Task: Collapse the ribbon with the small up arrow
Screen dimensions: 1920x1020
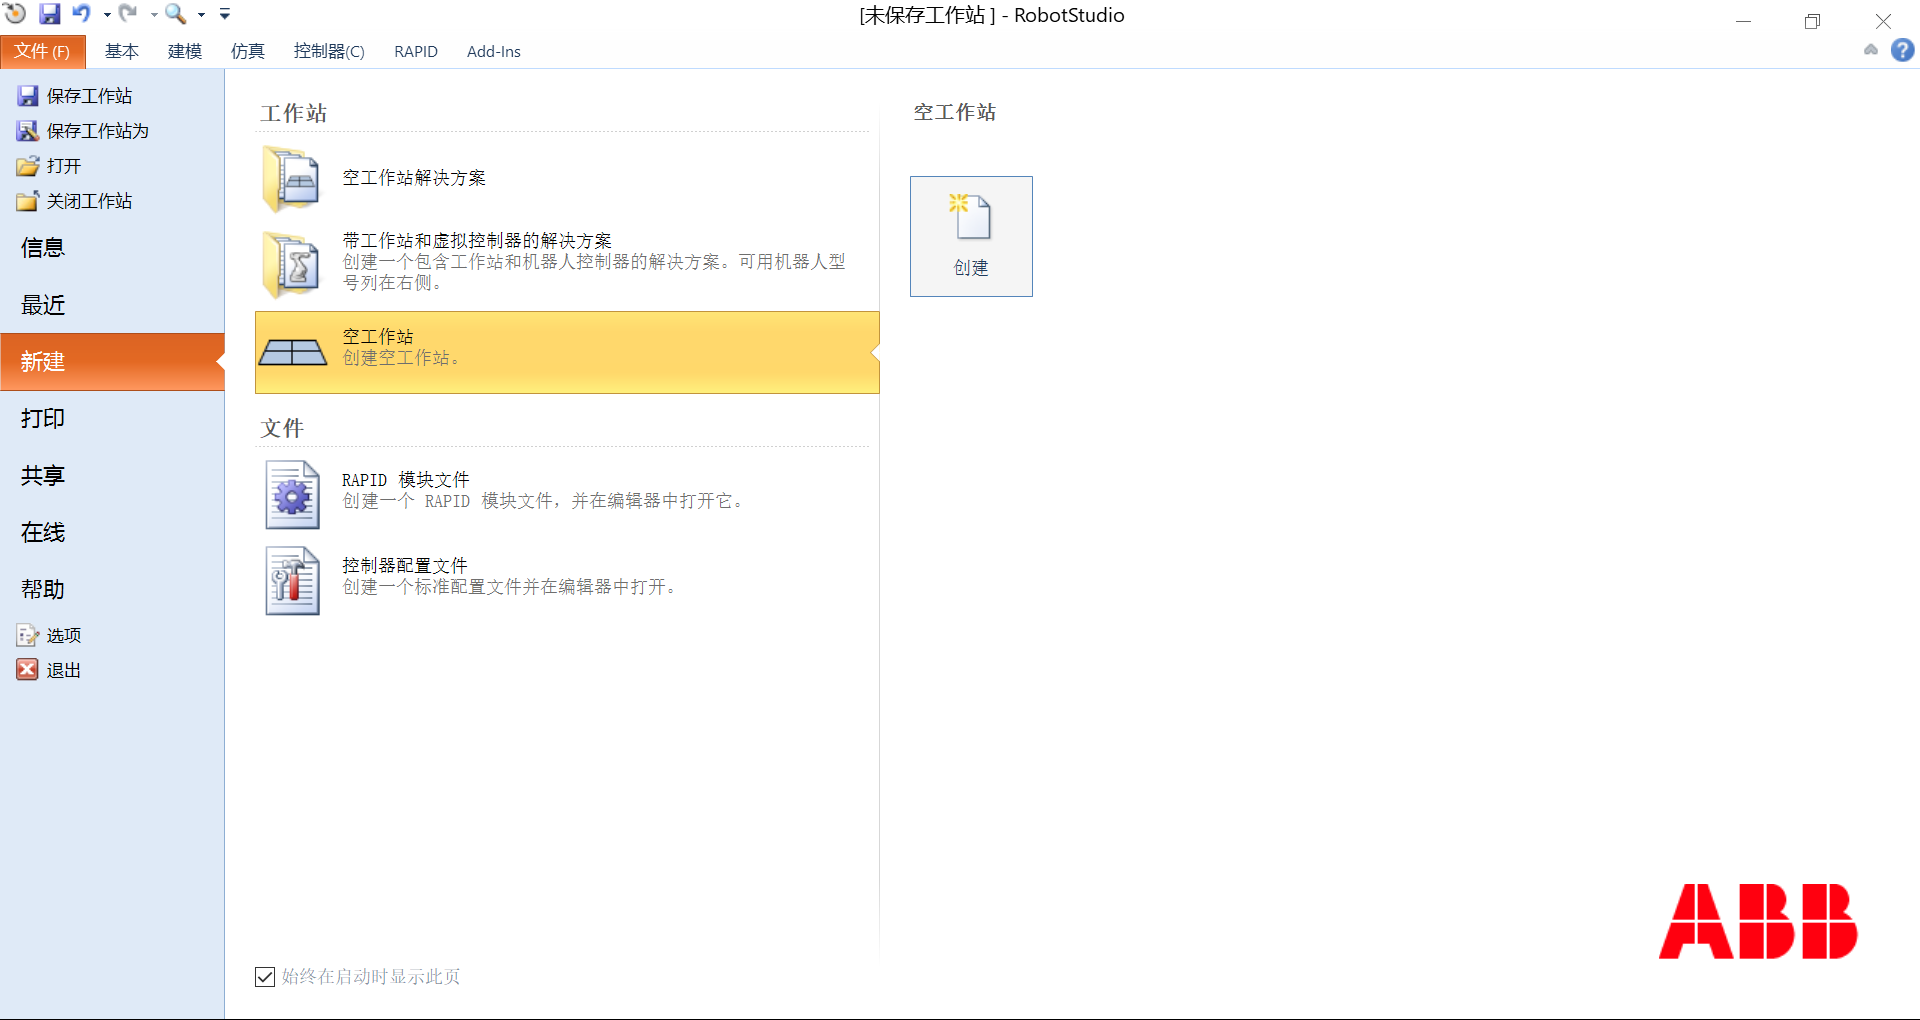Action: (1871, 50)
